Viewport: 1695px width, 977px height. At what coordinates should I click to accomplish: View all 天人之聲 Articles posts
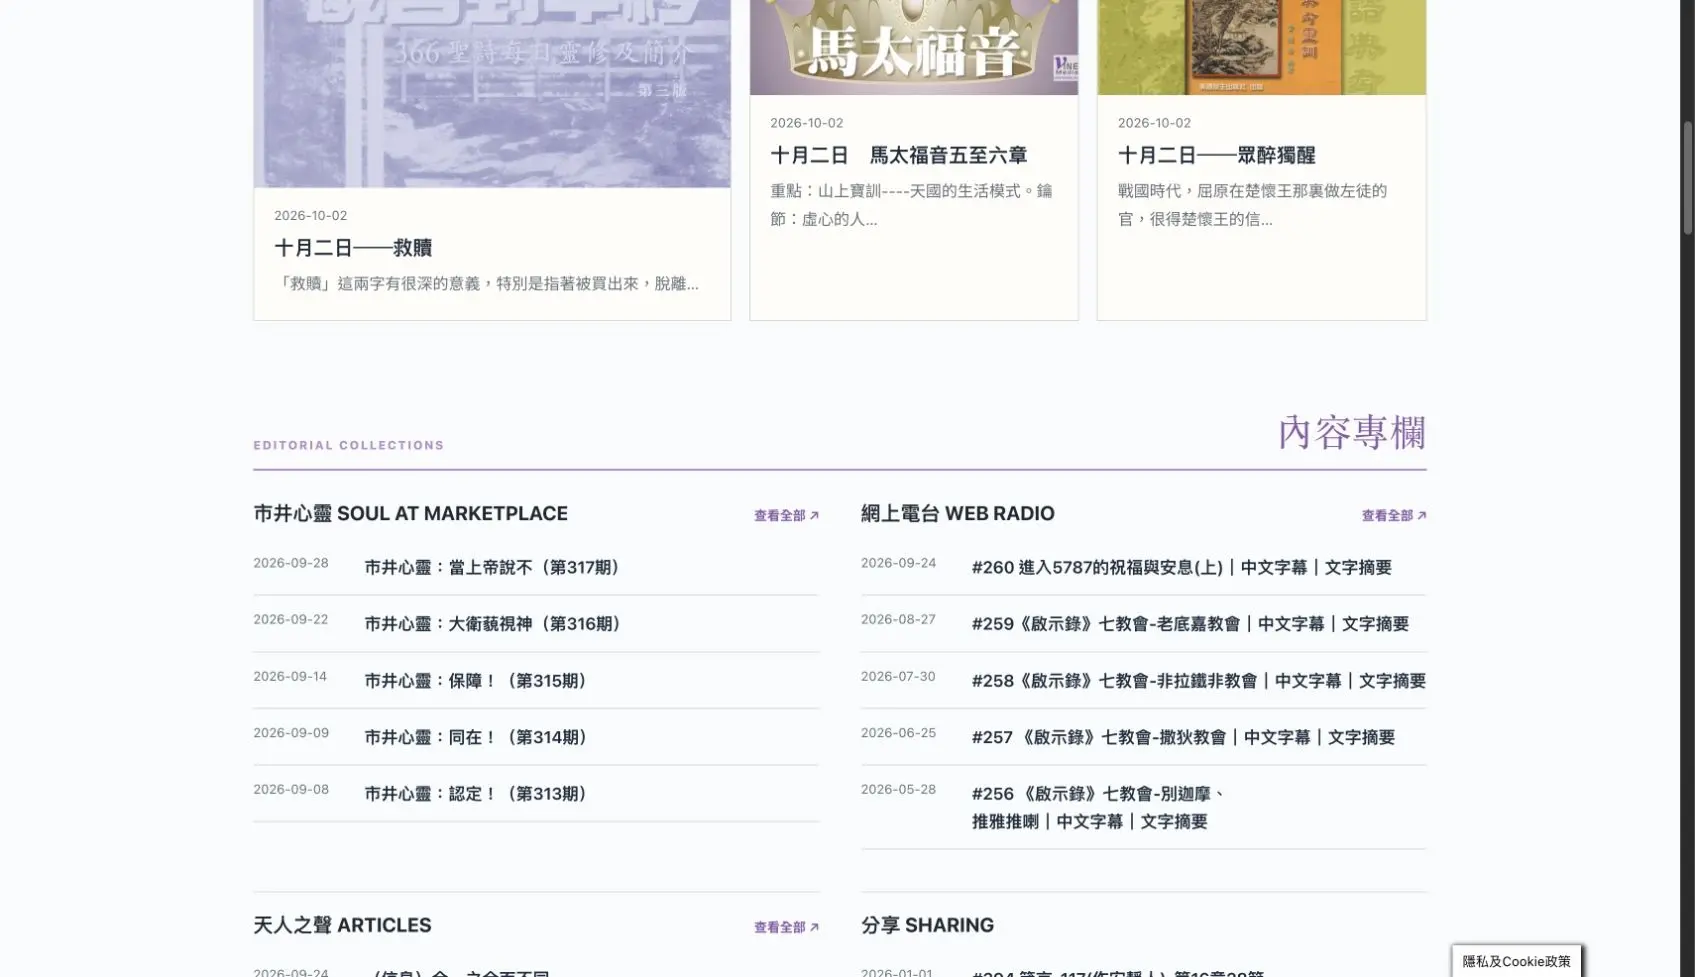[786, 928]
